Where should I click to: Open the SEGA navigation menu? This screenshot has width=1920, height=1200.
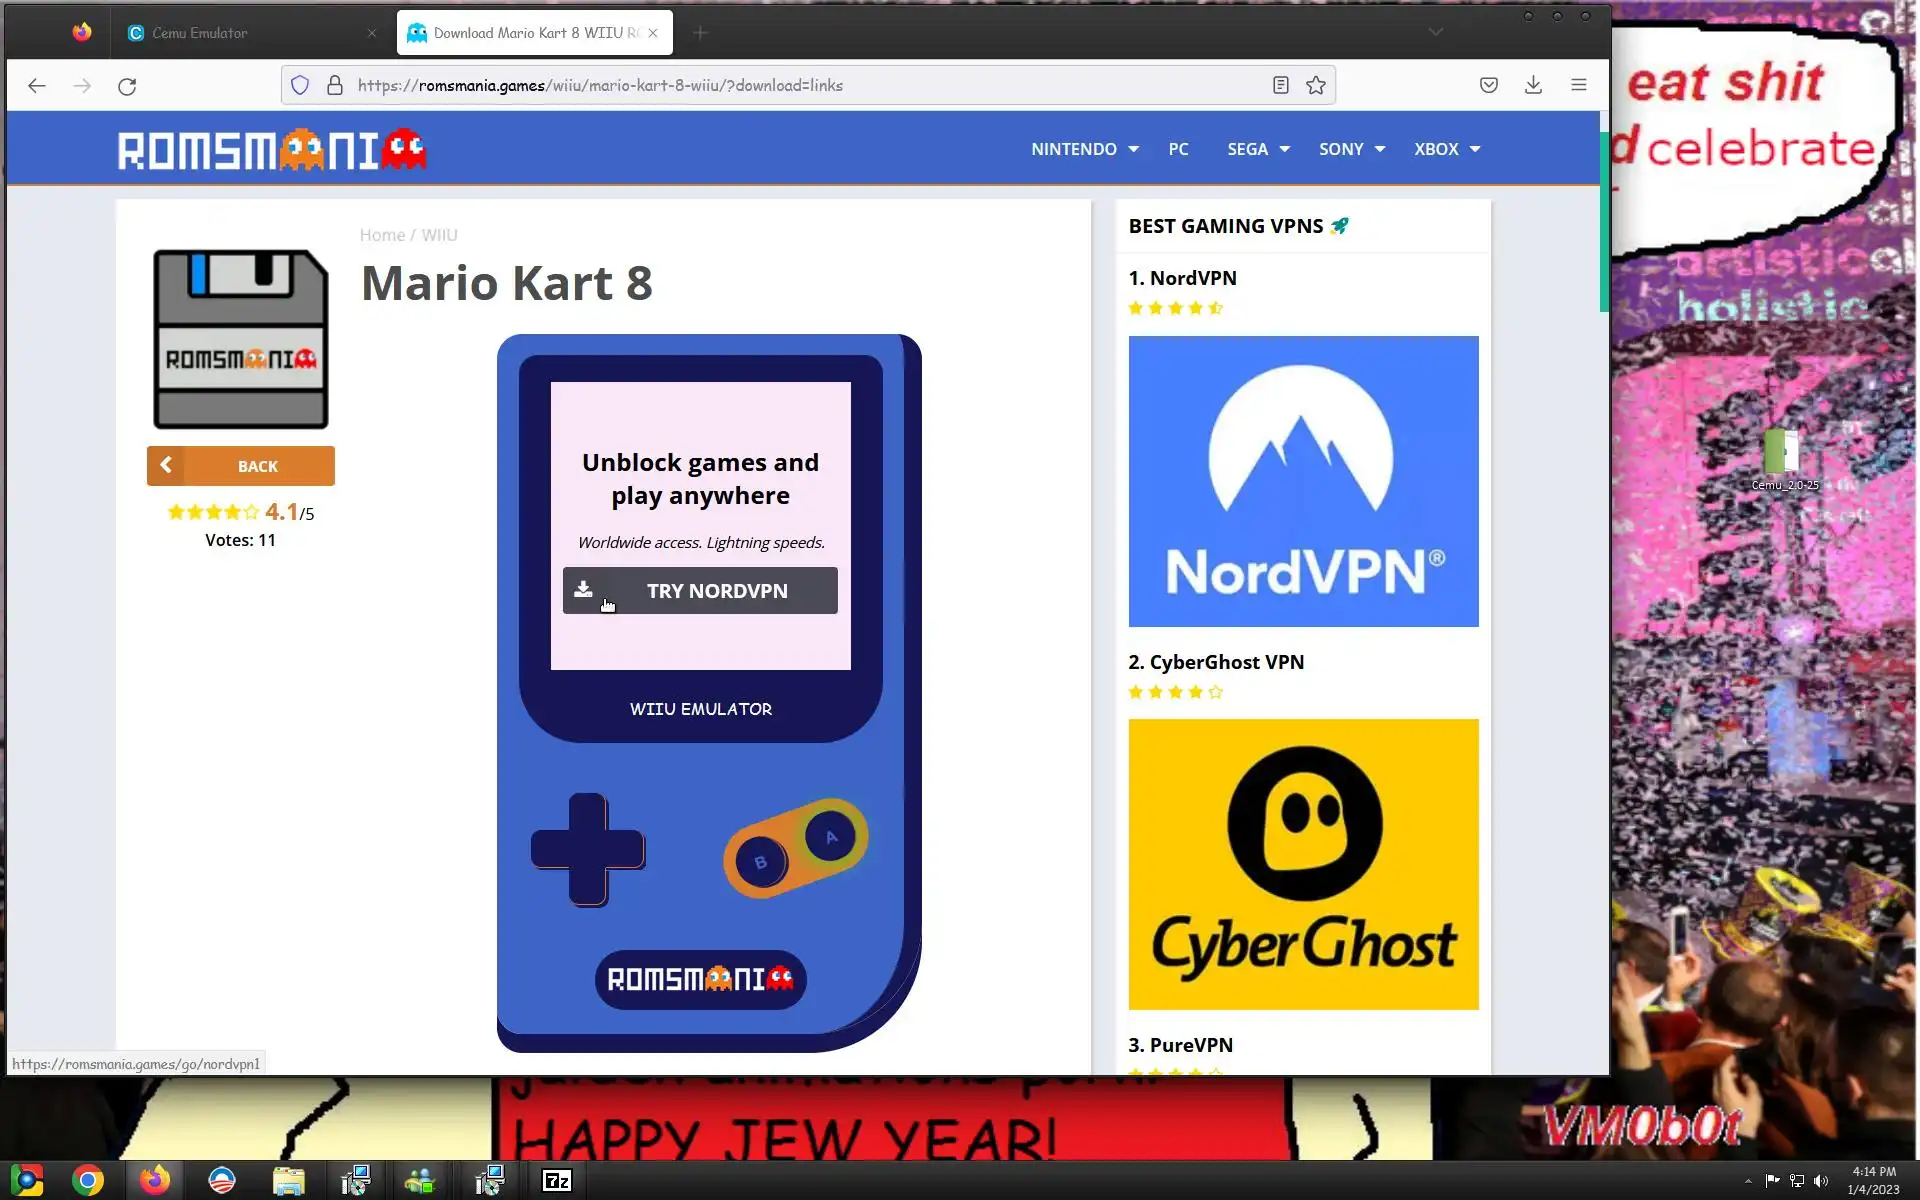coord(1257,149)
